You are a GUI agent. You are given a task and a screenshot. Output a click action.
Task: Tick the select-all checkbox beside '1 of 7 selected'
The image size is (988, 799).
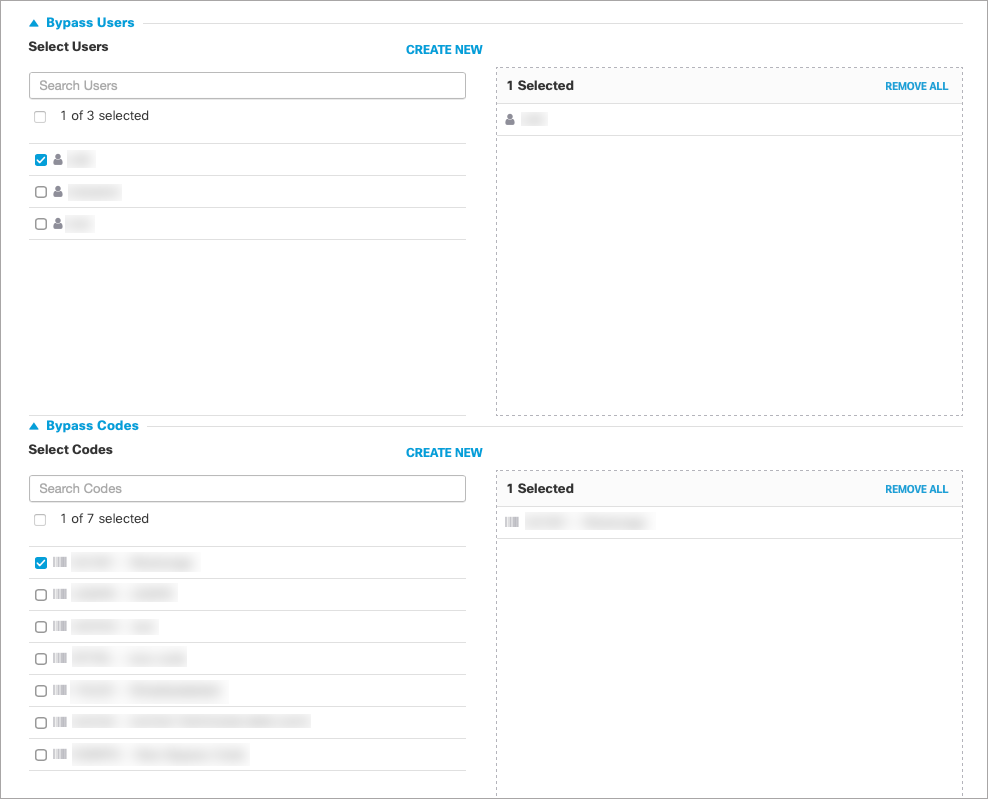click(40, 520)
